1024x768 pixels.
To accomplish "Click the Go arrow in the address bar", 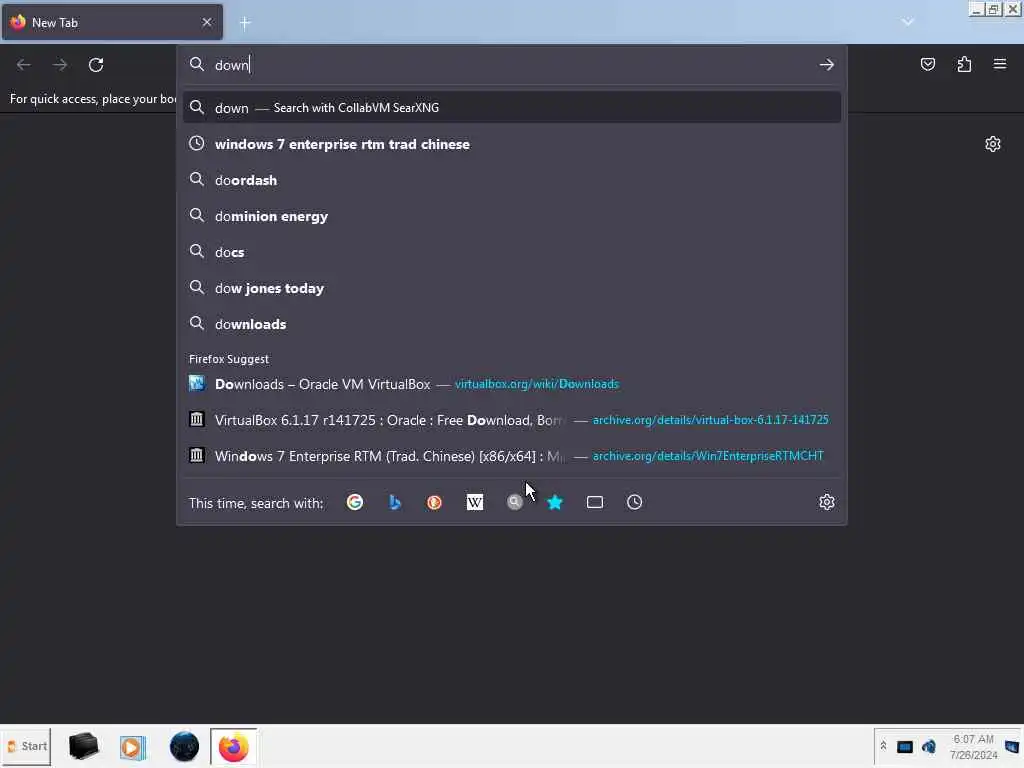I will [x=827, y=65].
